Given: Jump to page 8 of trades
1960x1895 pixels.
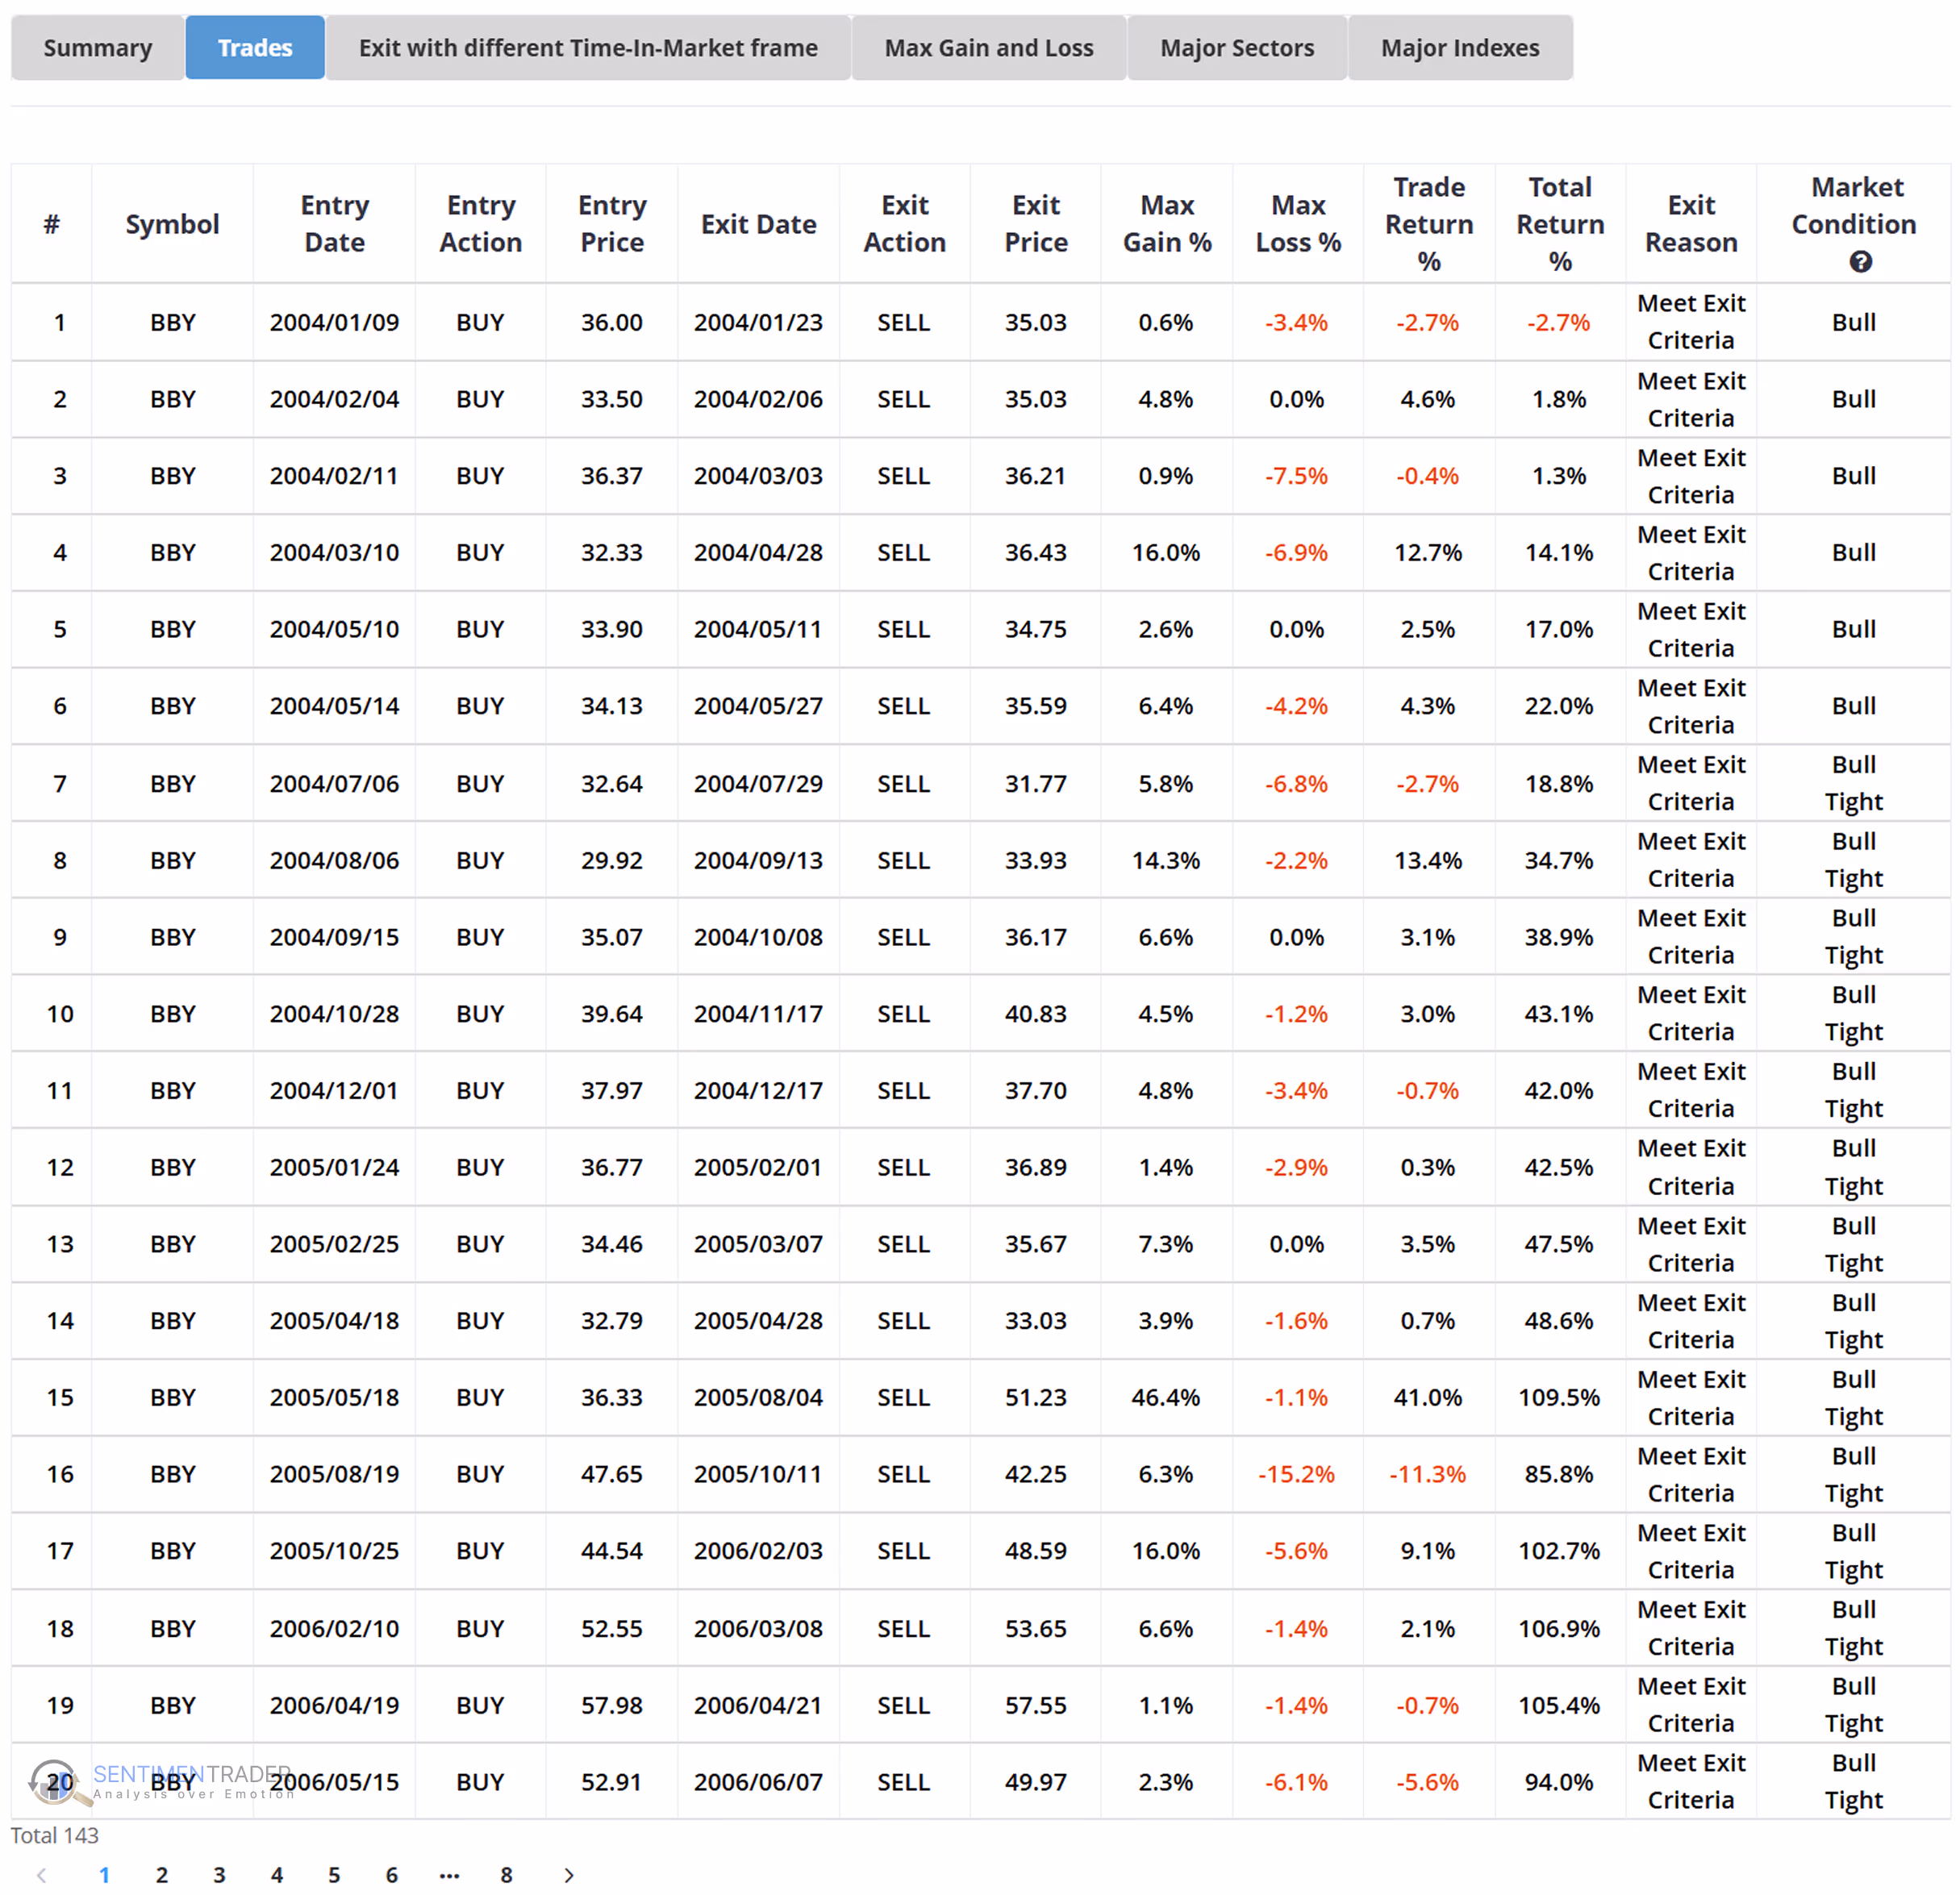Looking at the screenshot, I should (506, 1875).
